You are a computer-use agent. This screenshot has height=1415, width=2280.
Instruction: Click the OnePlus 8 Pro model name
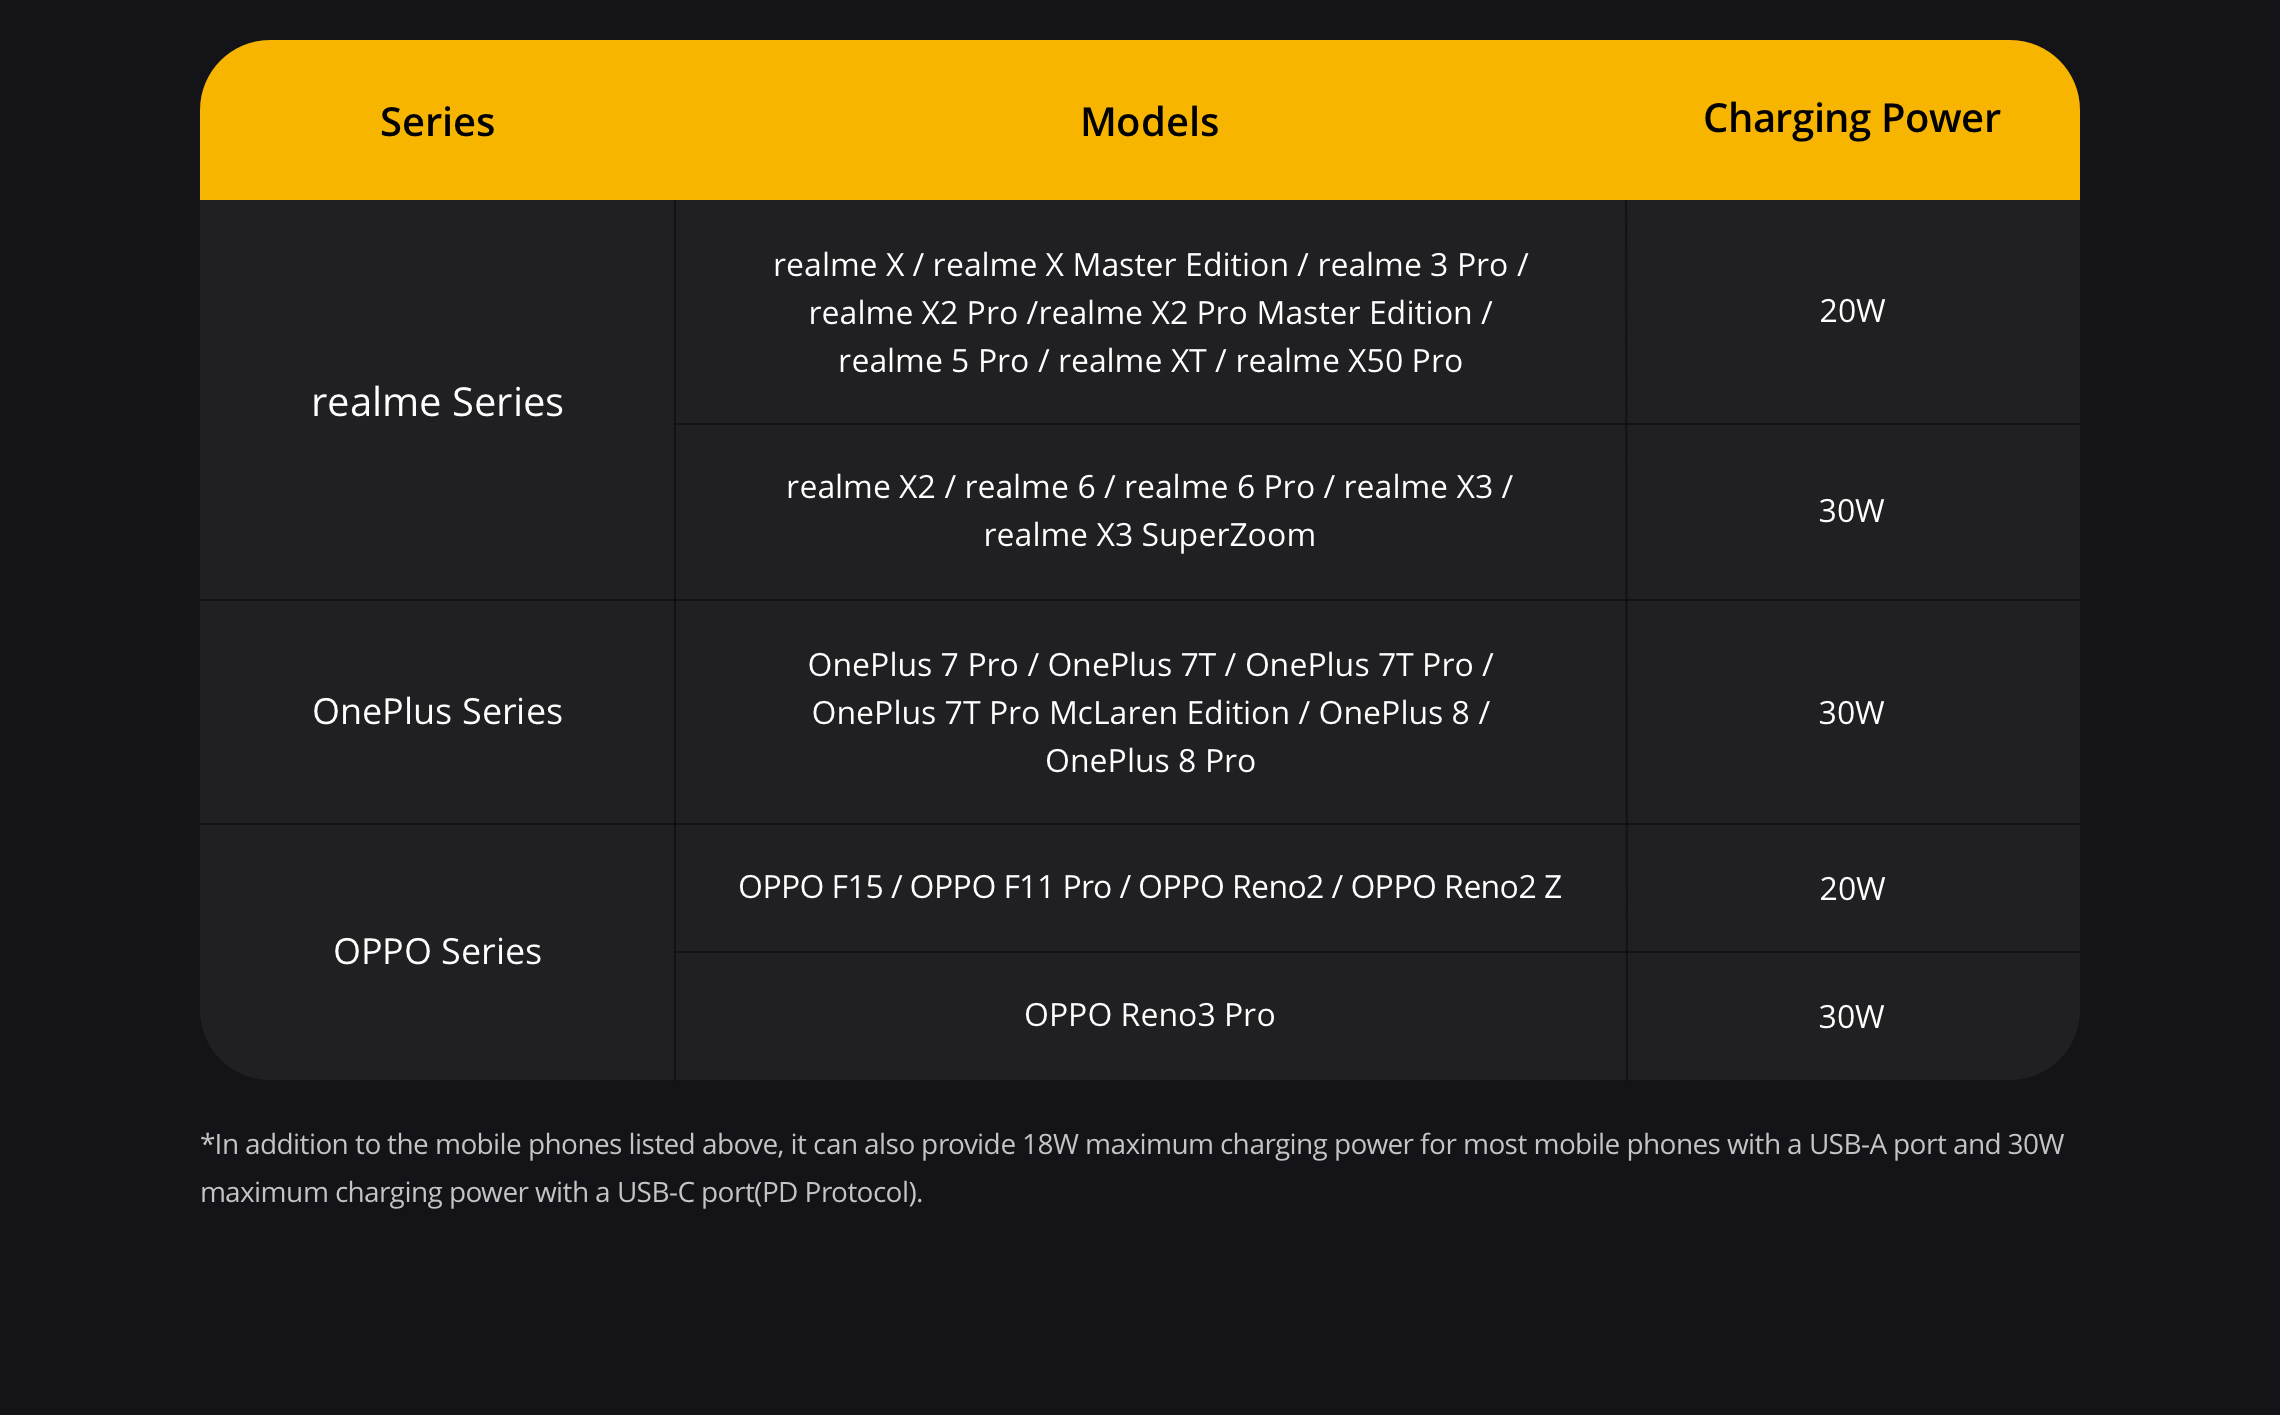[x=1149, y=761]
